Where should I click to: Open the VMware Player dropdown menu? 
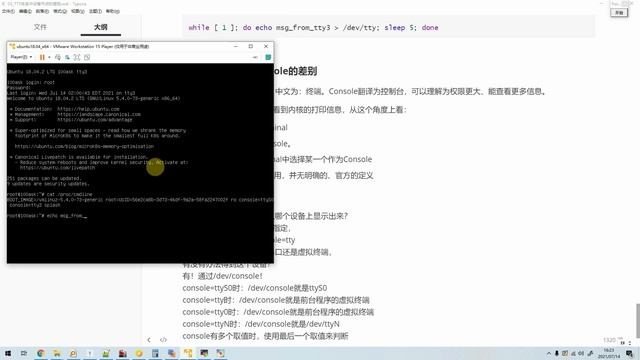click(21, 57)
